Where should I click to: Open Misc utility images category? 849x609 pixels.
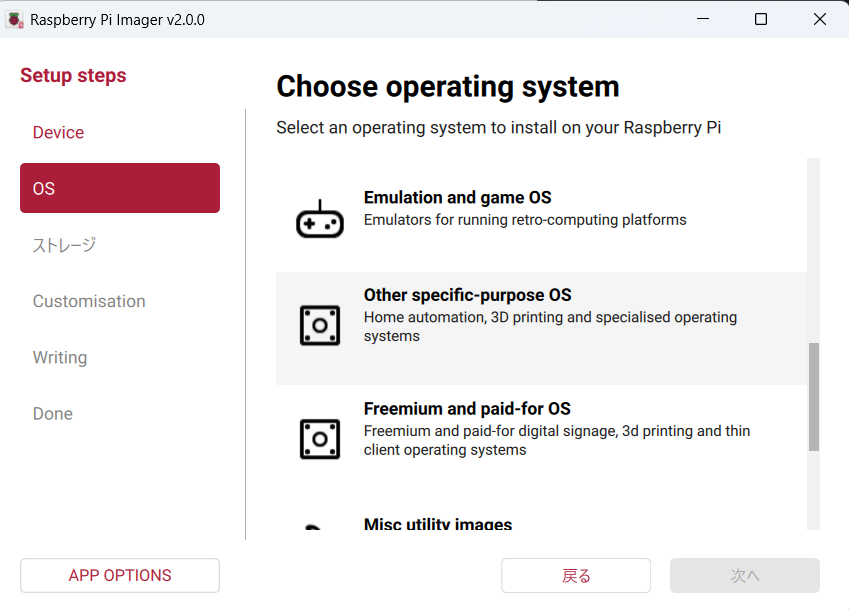[437, 524]
